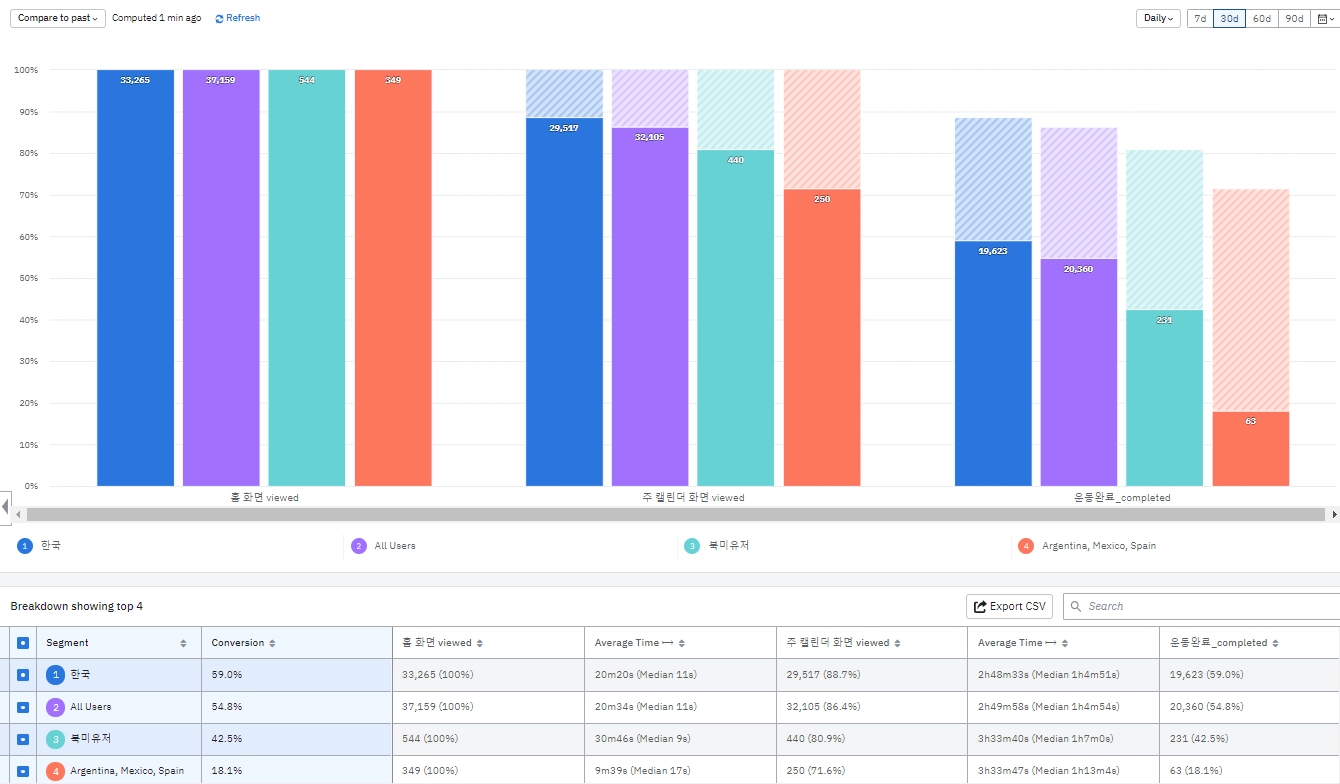Sort by the Conversion column arrows
This screenshot has height=784, width=1340.
click(x=272, y=643)
